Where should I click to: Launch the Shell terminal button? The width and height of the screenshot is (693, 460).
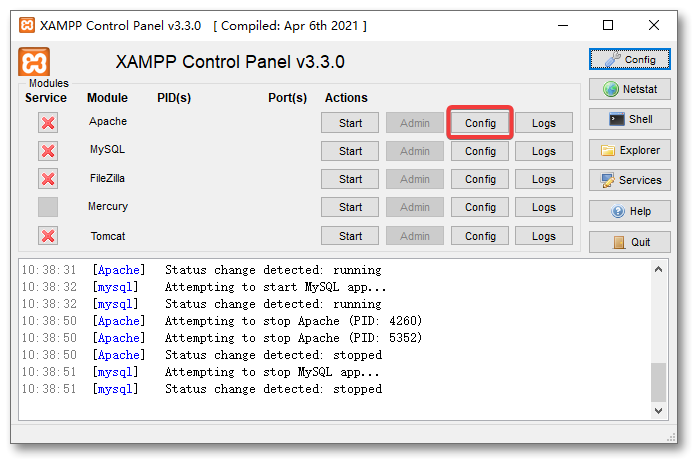pyautogui.click(x=629, y=119)
